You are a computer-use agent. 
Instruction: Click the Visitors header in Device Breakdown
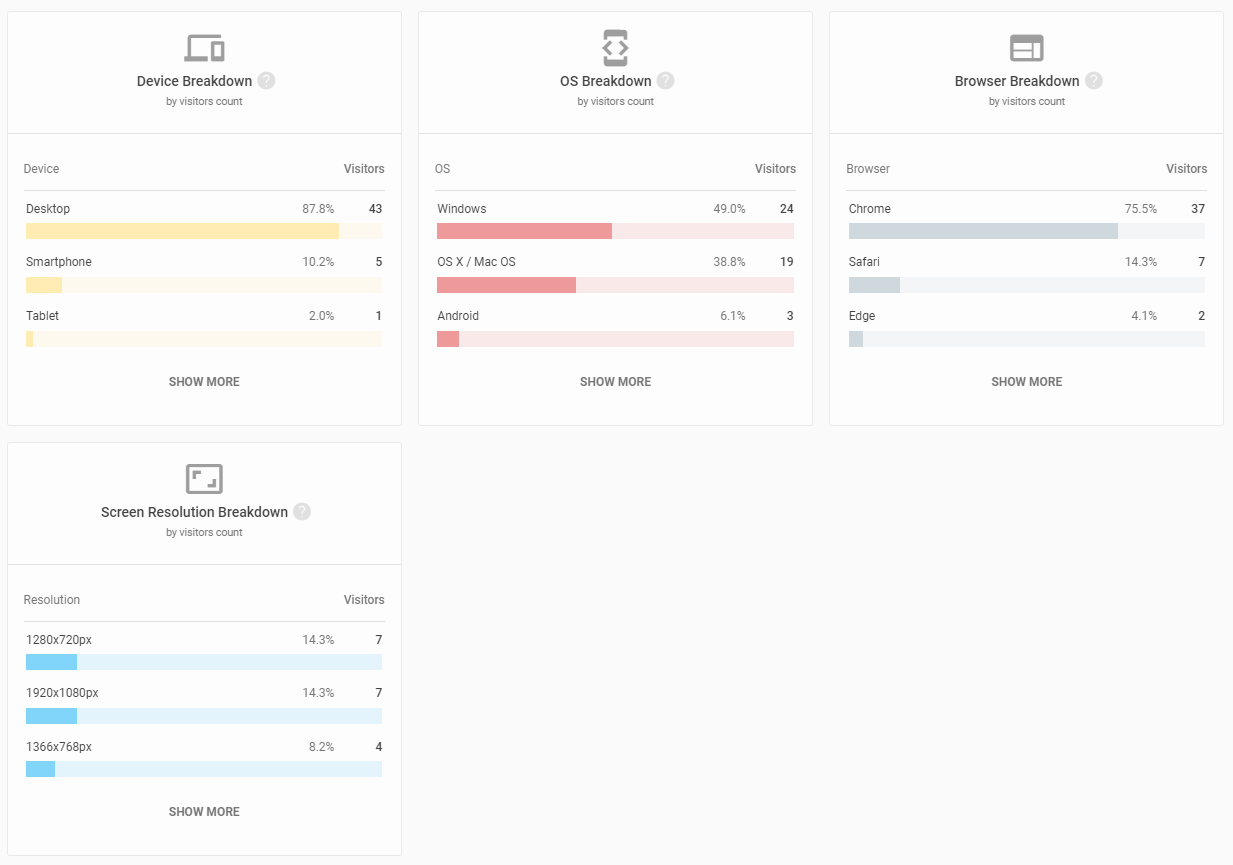click(364, 169)
